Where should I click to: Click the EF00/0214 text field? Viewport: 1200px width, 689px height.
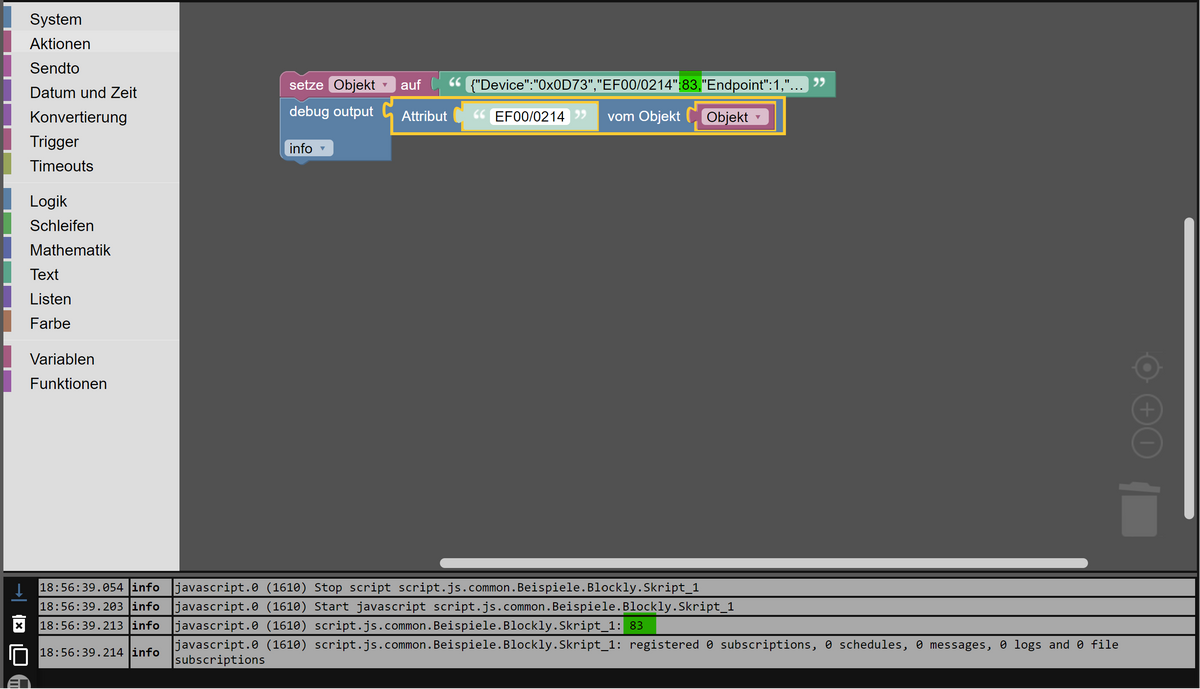click(530, 117)
